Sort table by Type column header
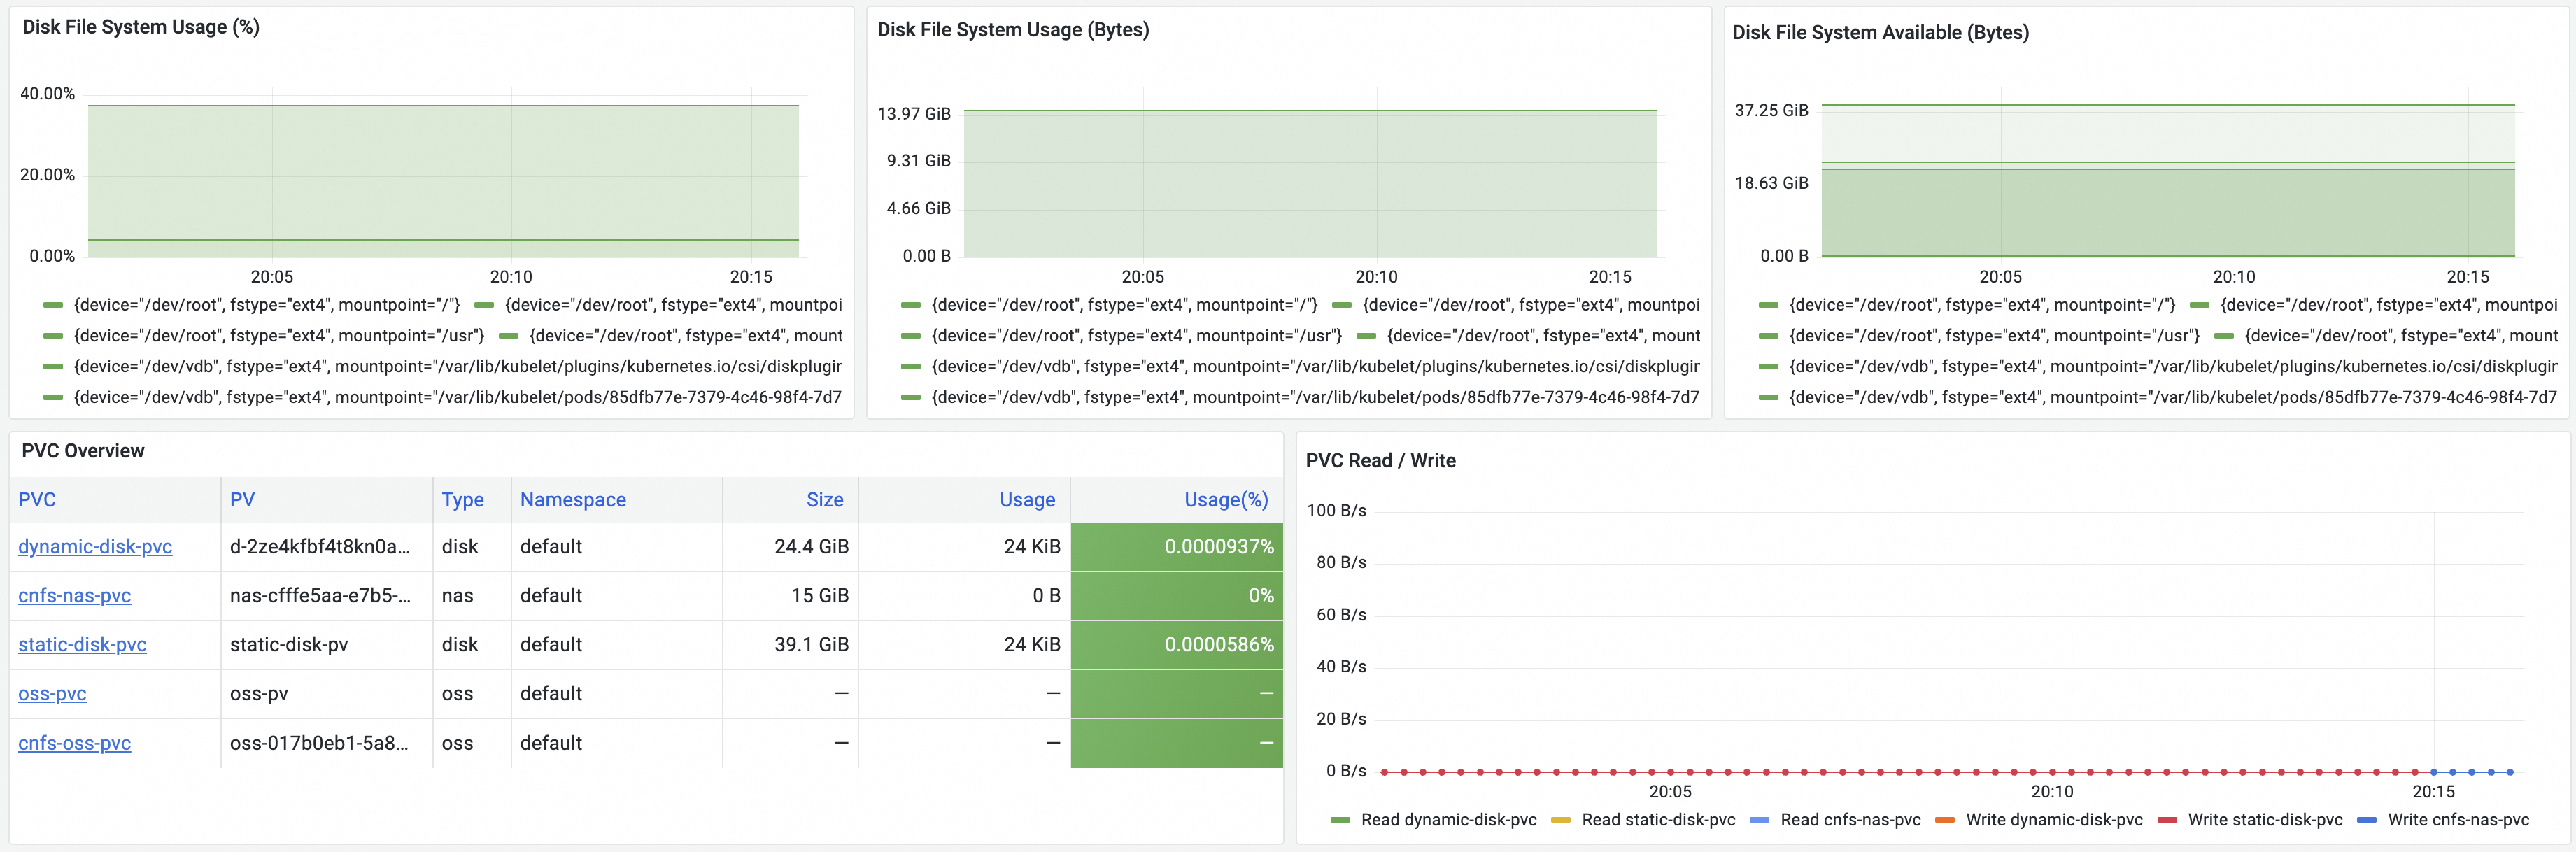This screenshot has height=852, width=2576. 462,500
